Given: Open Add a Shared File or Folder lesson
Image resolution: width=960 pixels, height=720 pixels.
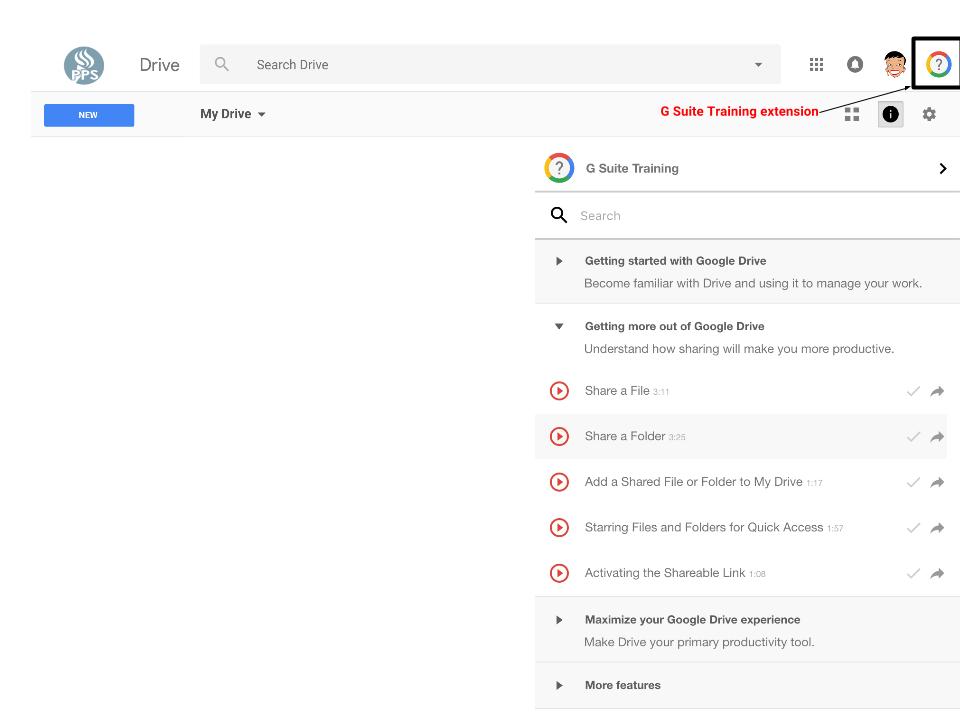Looking at the screenshot, I should pyautogui.click(x=693, y=482).
